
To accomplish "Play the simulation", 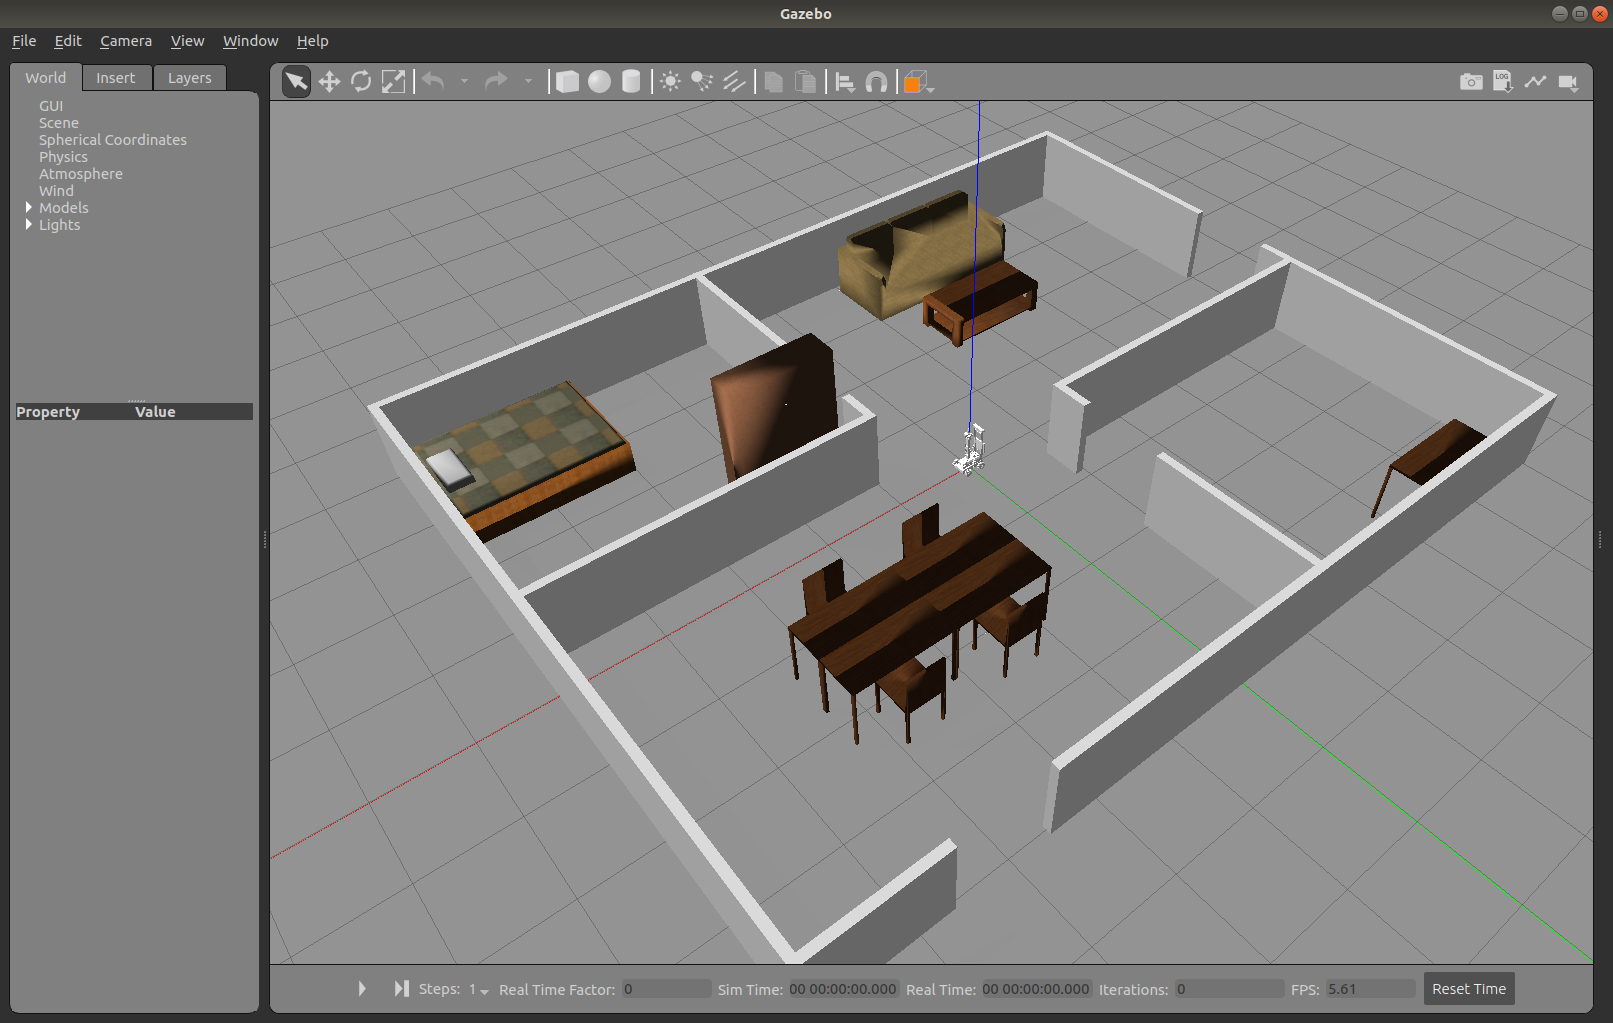I will pyautogui.click(x=361, y=988).
